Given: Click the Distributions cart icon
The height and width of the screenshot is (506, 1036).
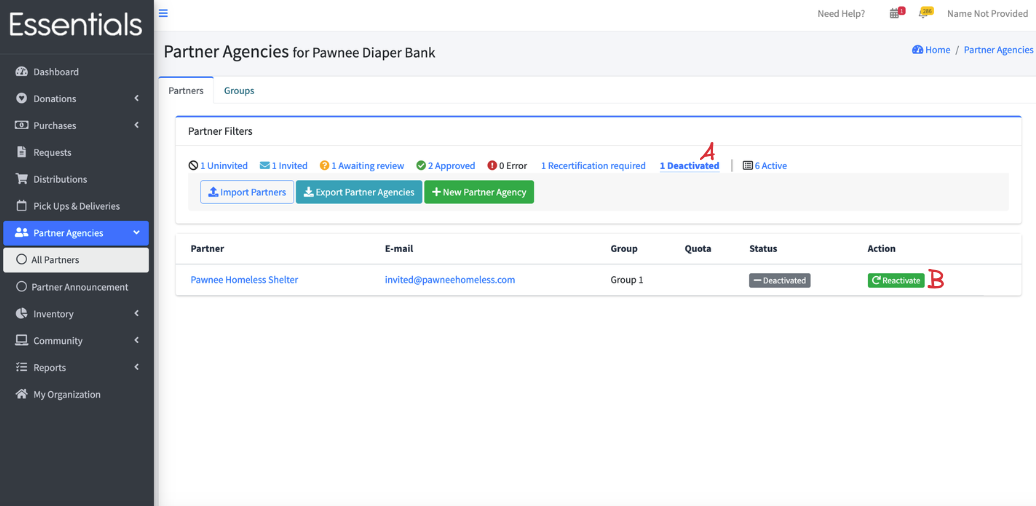Looking at the screenshot, I should [21, 179].
